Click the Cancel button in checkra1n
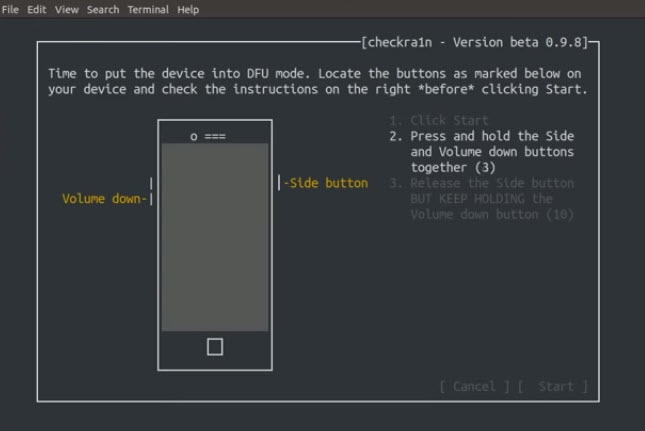The image size is (645, 431). (x=474, y=387)
